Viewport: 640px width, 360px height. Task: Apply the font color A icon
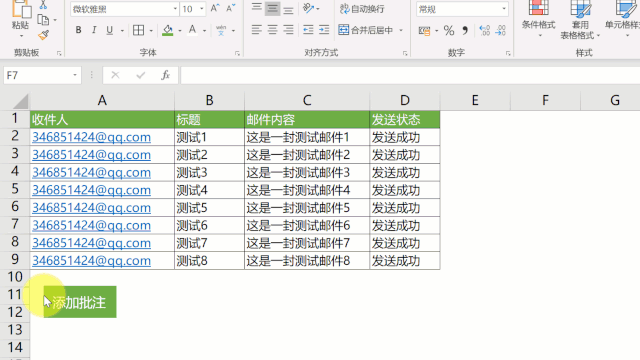tap(192, 30)
